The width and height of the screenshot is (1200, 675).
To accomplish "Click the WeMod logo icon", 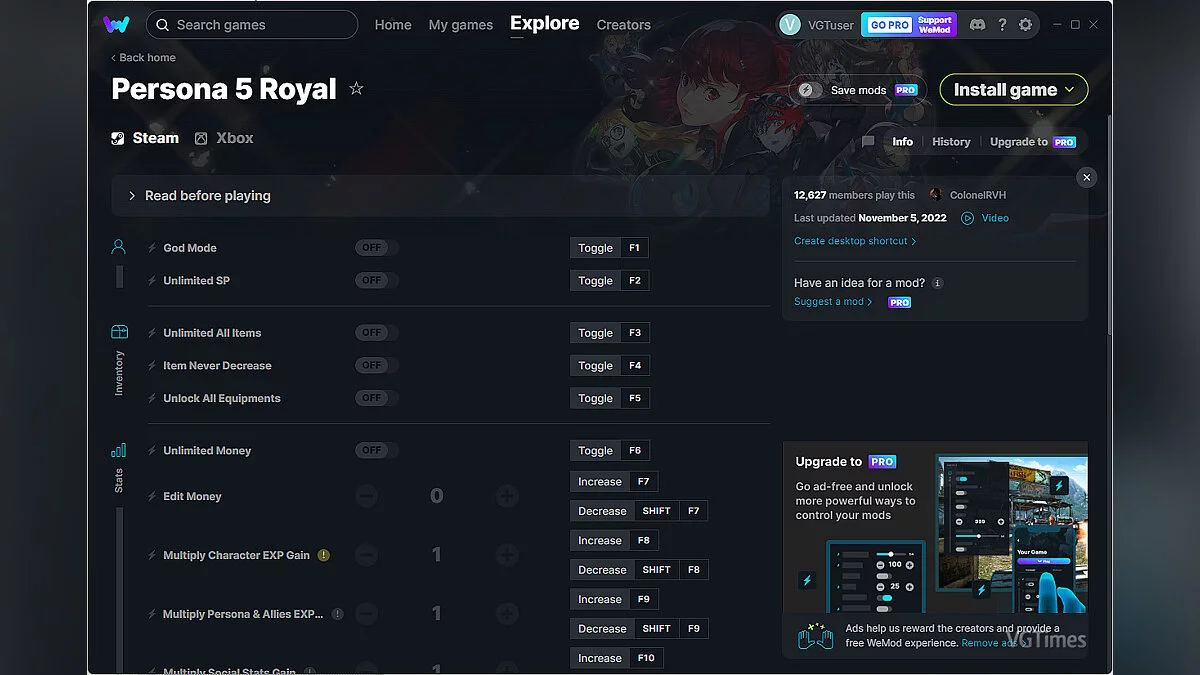I will (116, 24).
